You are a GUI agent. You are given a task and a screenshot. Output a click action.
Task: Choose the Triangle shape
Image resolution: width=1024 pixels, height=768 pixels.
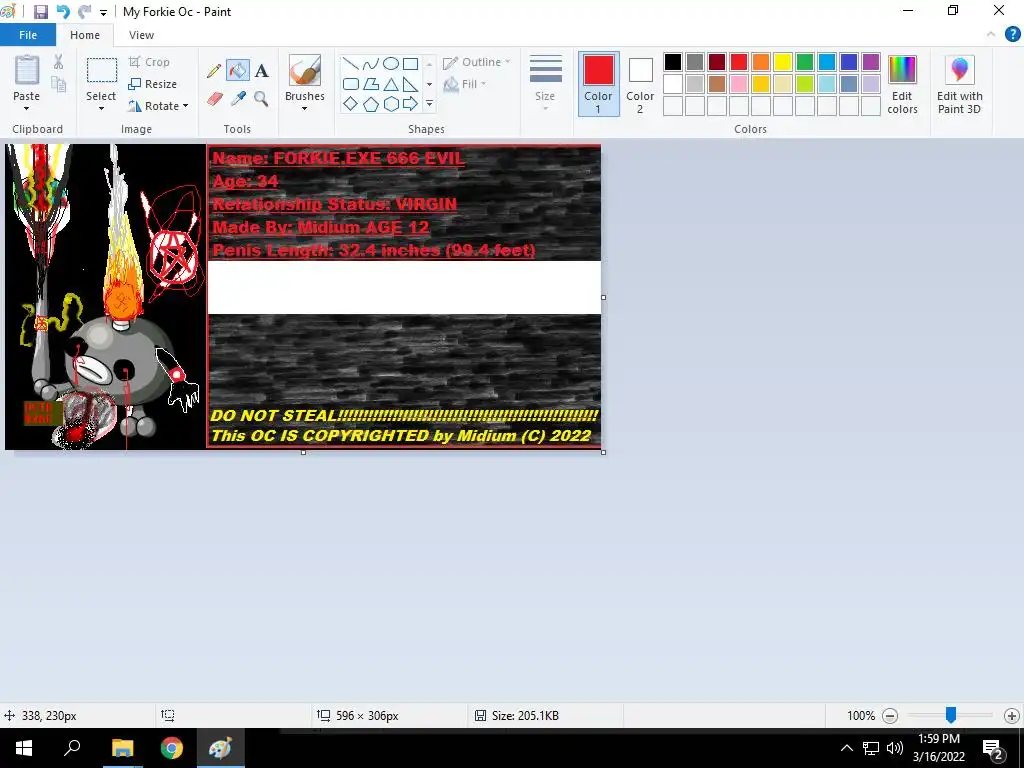click(391, 84)
